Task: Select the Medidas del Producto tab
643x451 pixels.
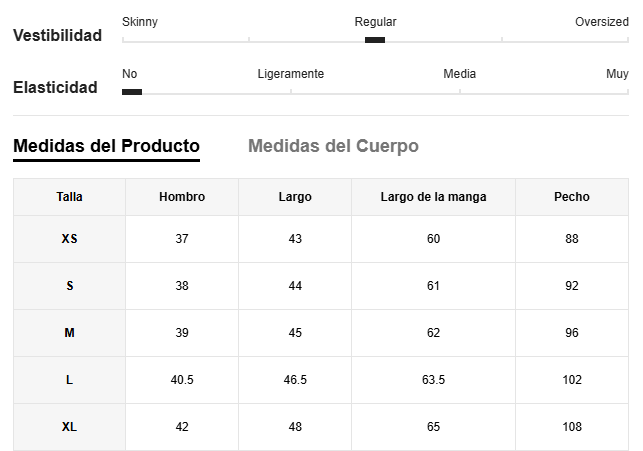Action: [x=107, y=146]
